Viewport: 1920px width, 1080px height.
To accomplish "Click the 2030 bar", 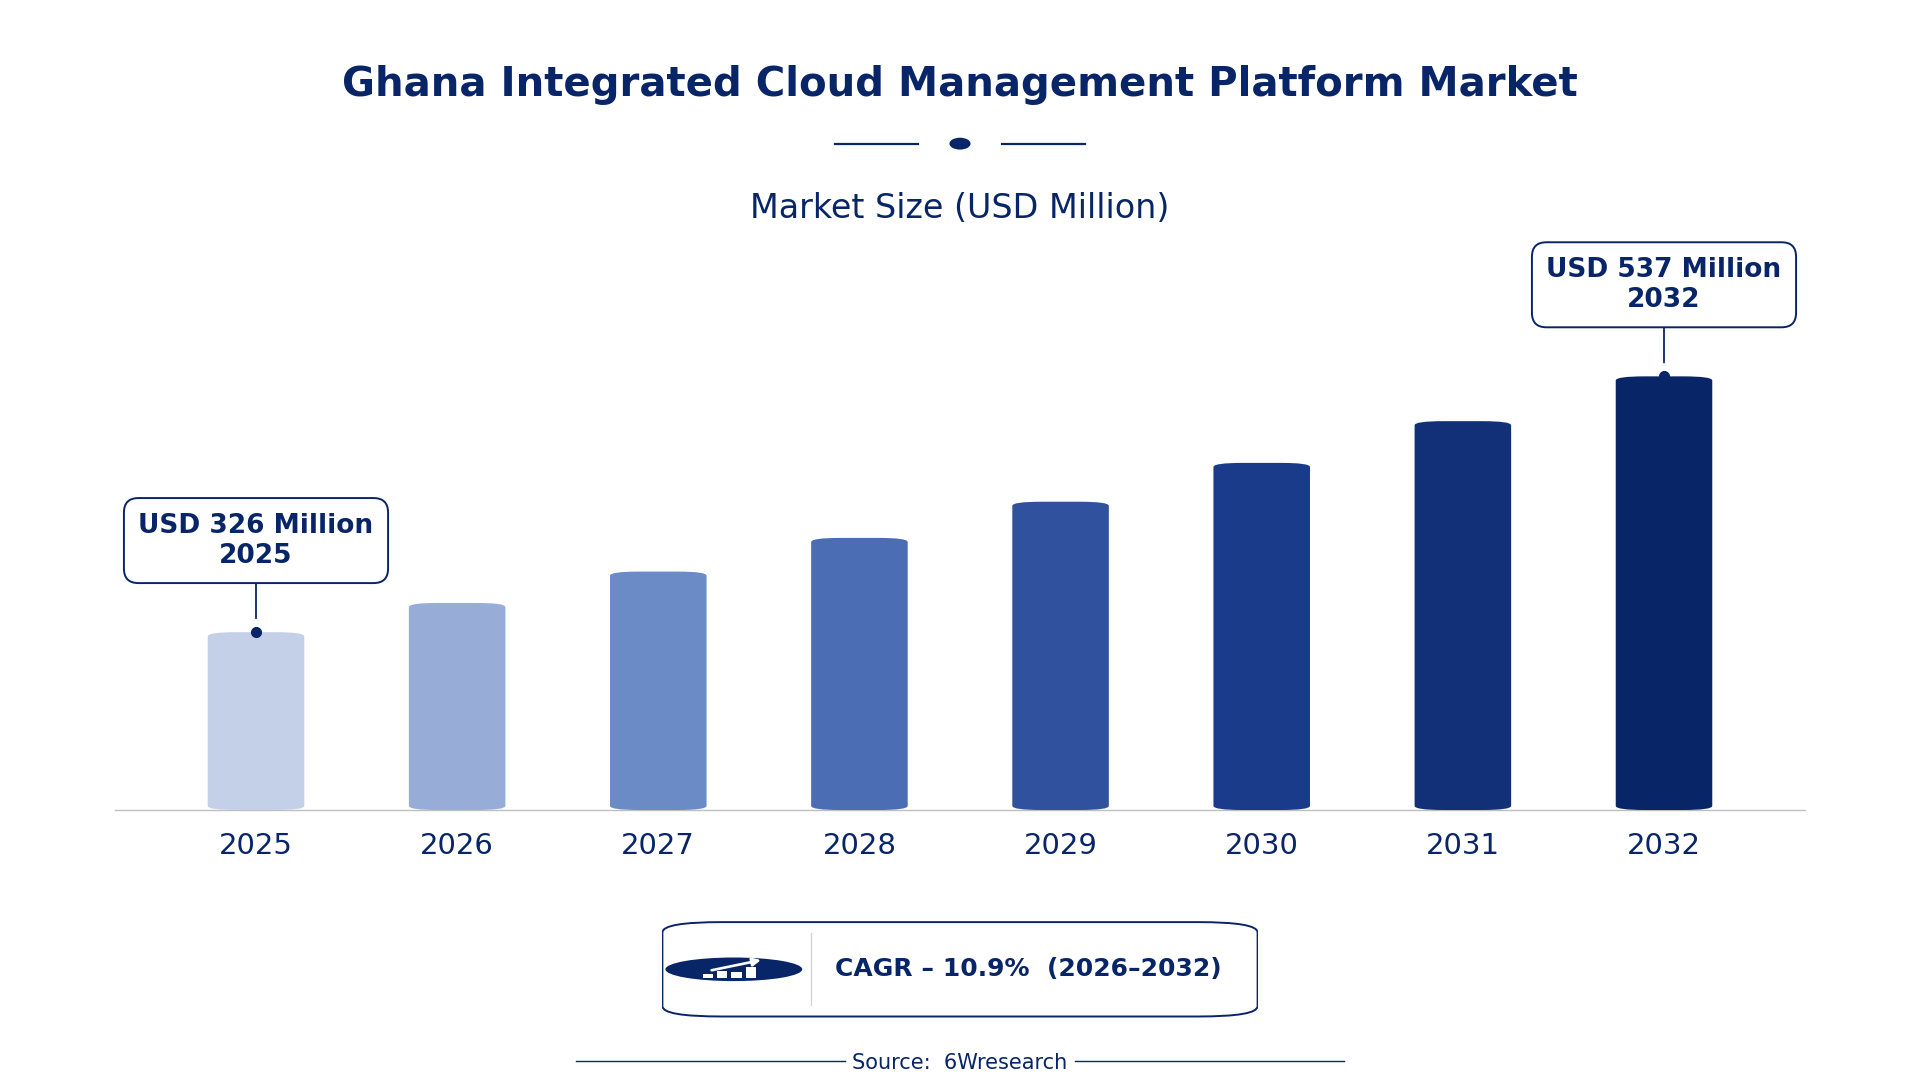I will point(1261,636).
